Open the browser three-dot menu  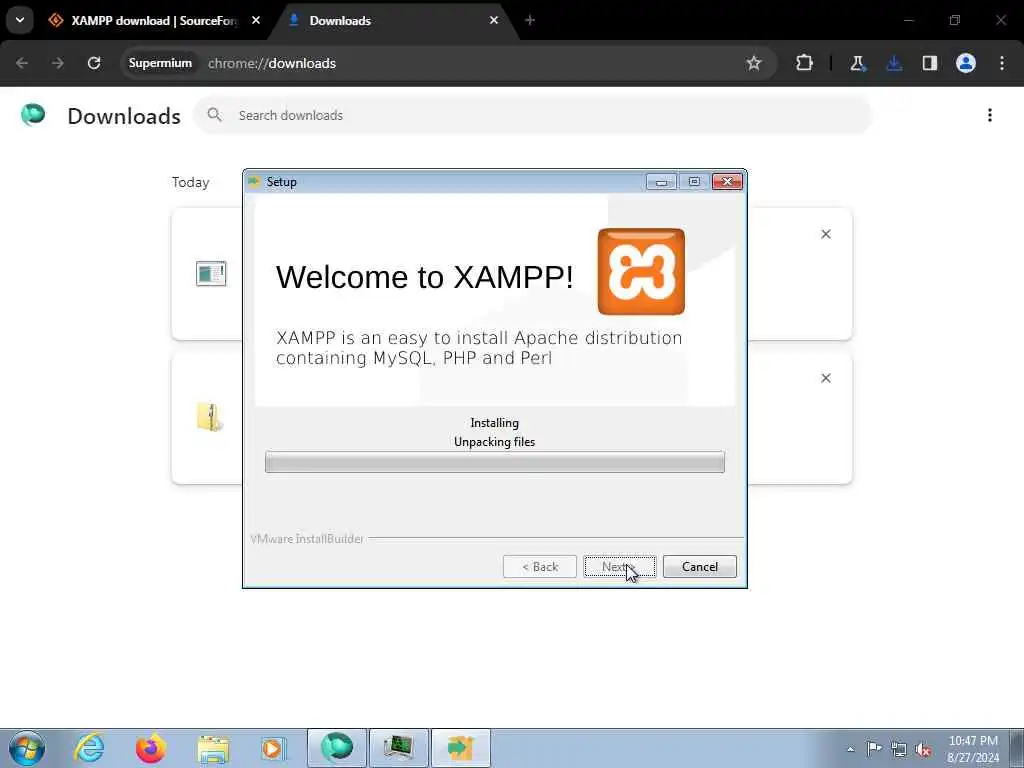1002,63
